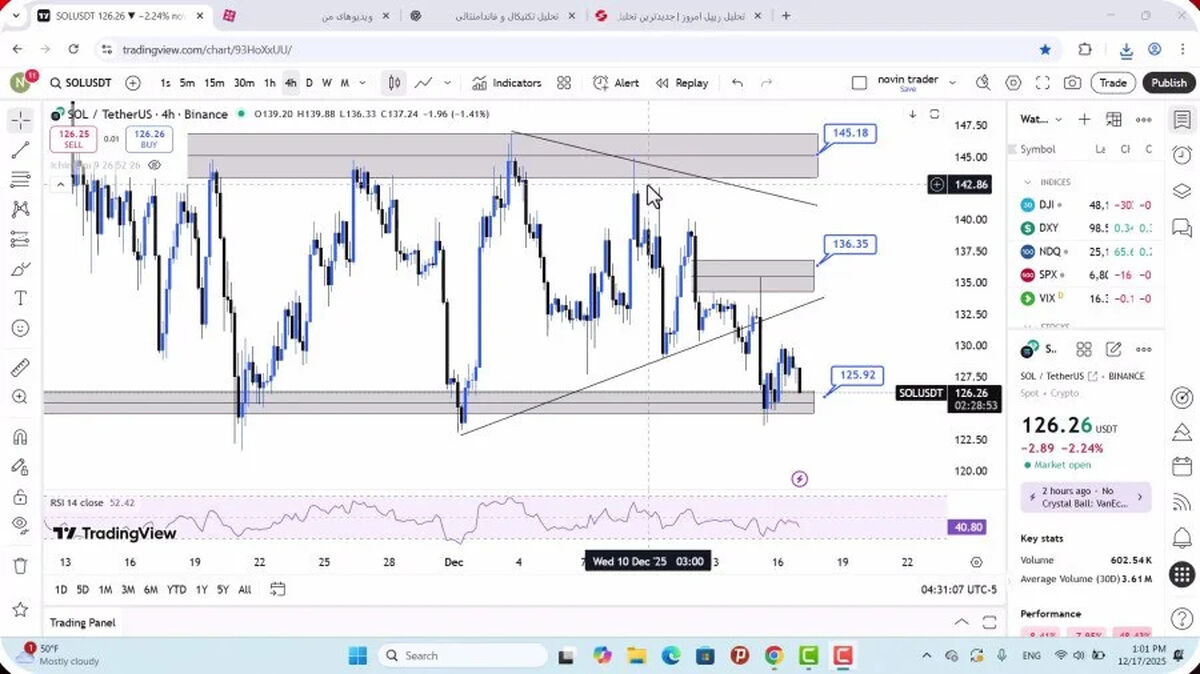Toggle stay in drawing mode

[x=20, y=466]
